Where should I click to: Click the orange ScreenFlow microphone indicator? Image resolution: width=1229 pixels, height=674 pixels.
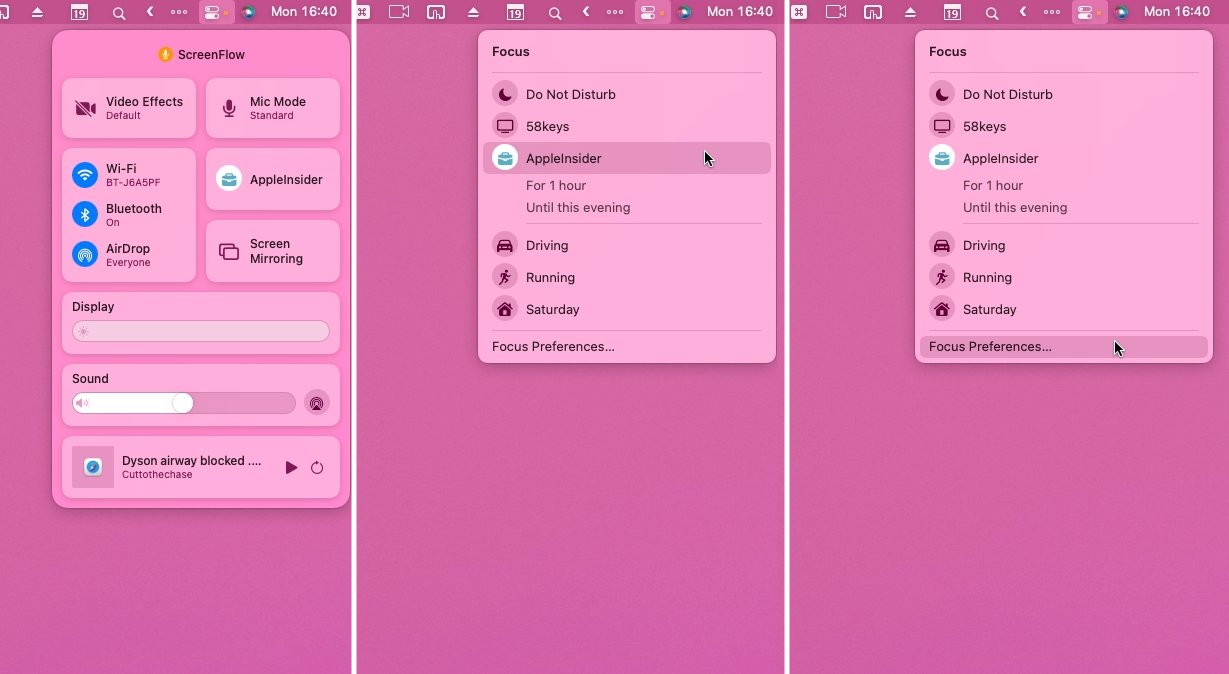(x=166, y=54)
